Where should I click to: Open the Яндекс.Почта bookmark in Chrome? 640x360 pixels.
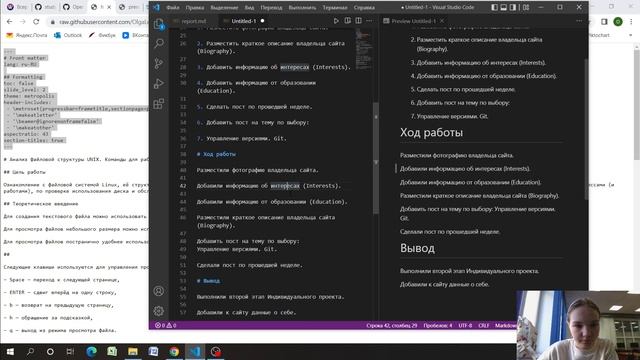(x=27, y=36)
